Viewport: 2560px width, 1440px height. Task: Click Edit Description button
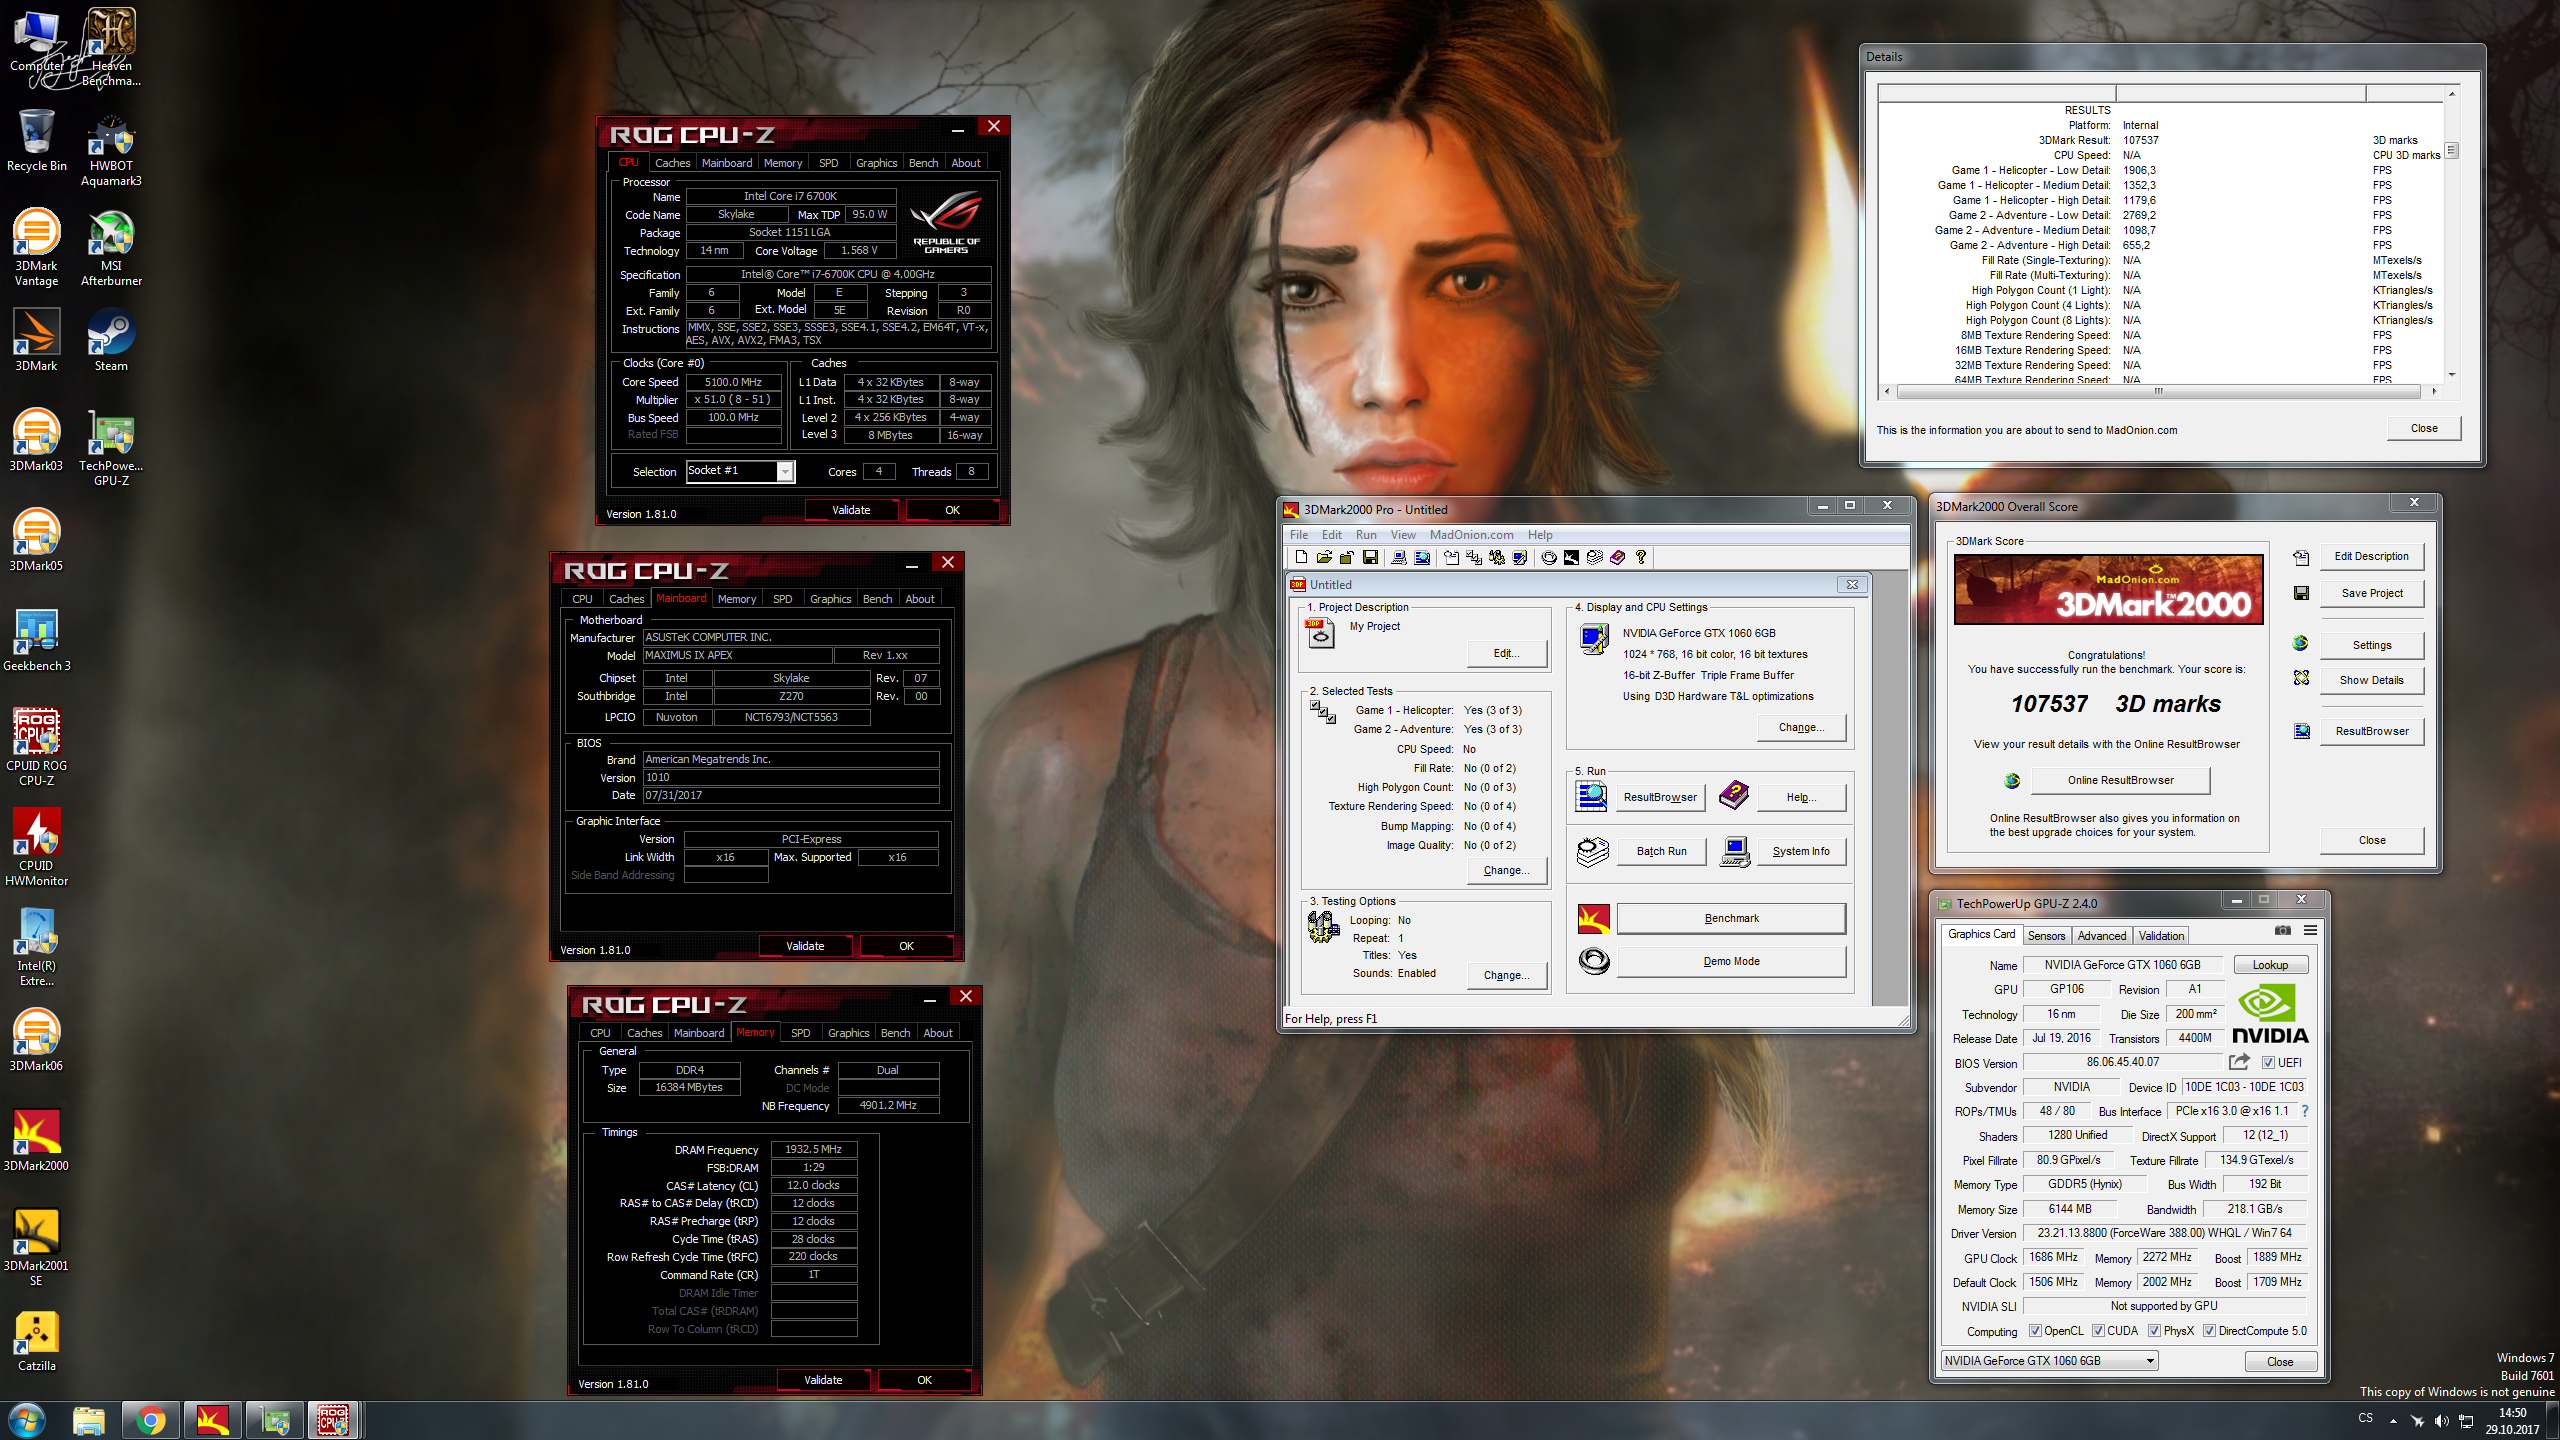coord(2371,556)
